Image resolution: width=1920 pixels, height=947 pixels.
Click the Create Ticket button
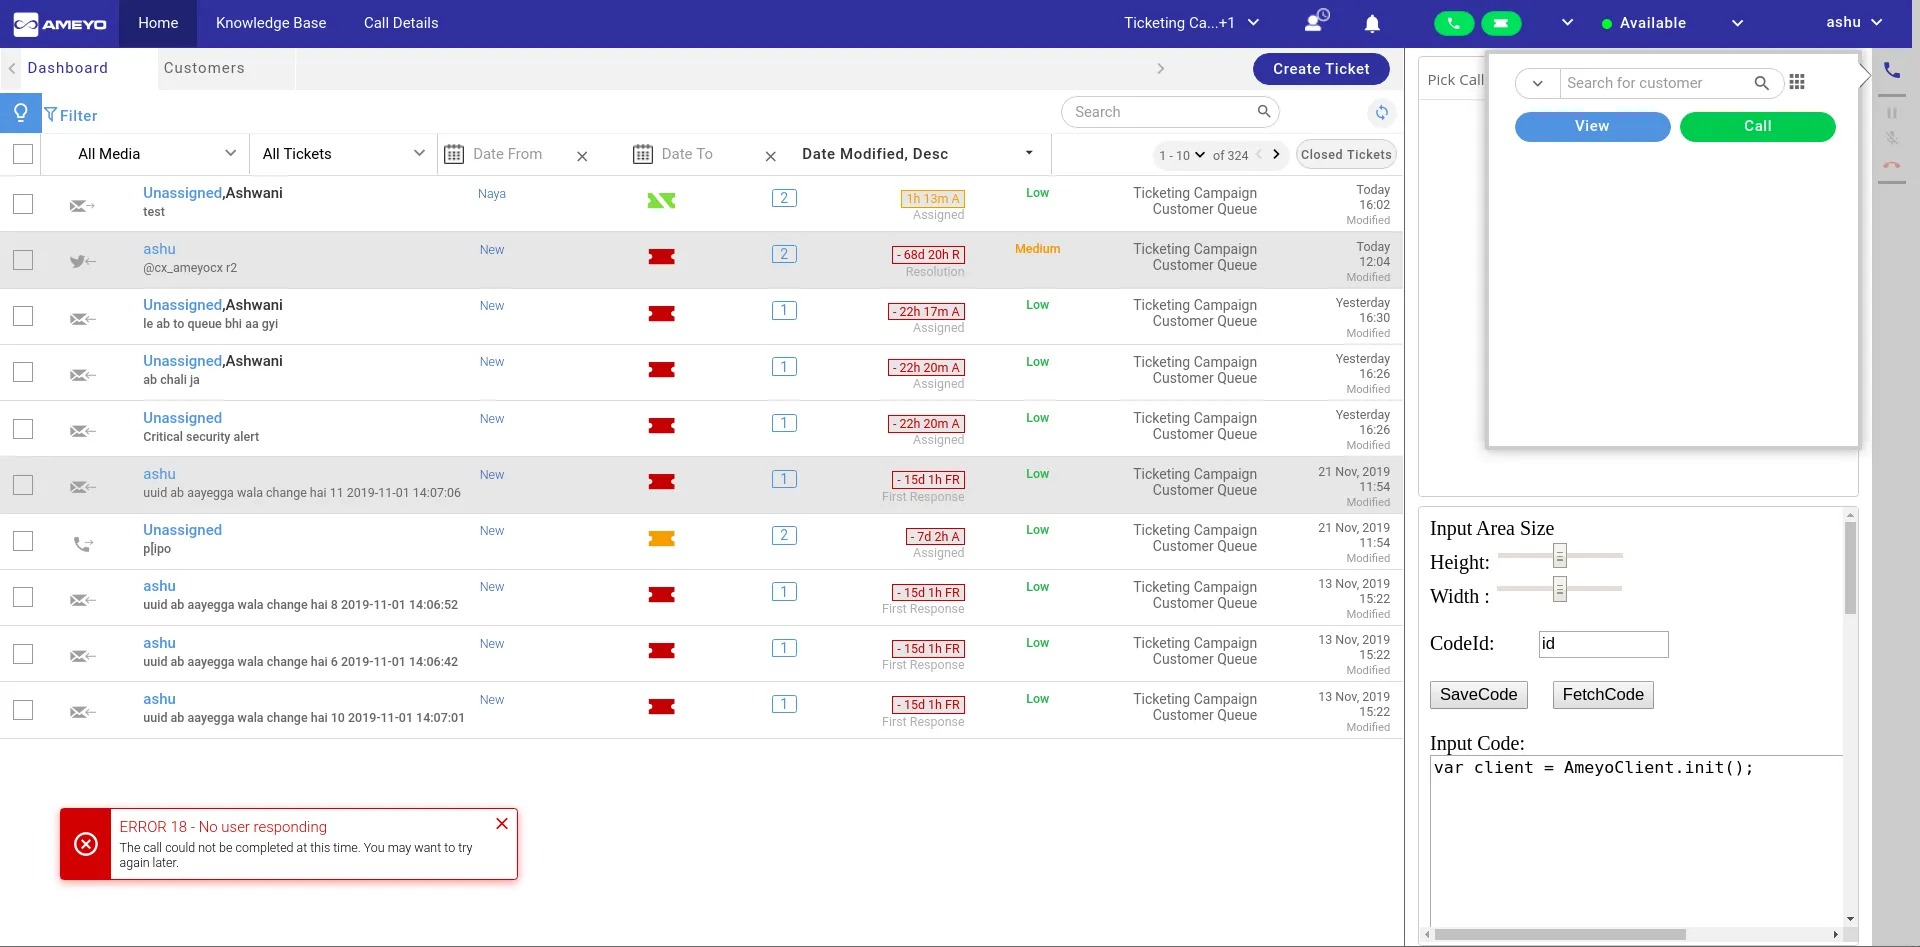(1321, 69)
